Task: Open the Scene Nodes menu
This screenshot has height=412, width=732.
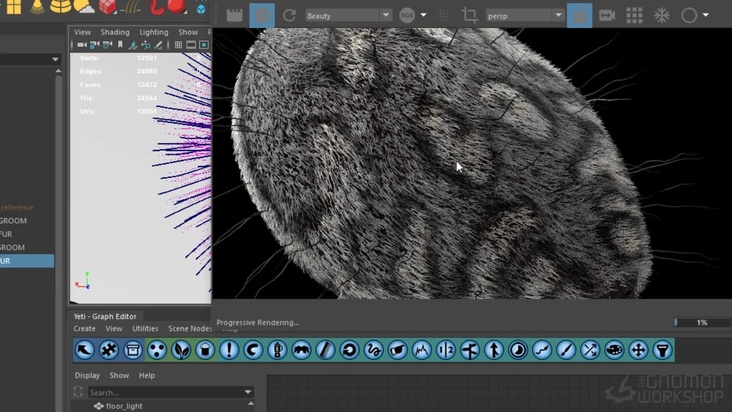Action: coord(190,328)
